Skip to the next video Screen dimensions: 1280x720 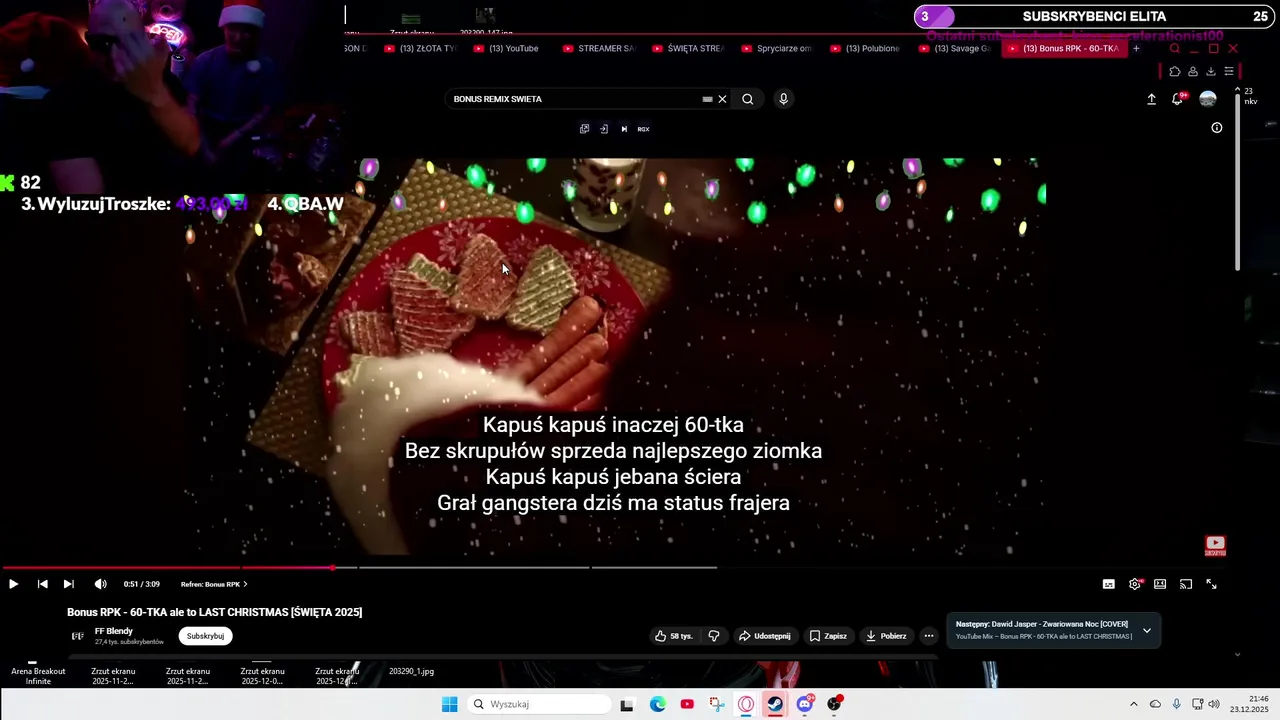click(68, 584)
